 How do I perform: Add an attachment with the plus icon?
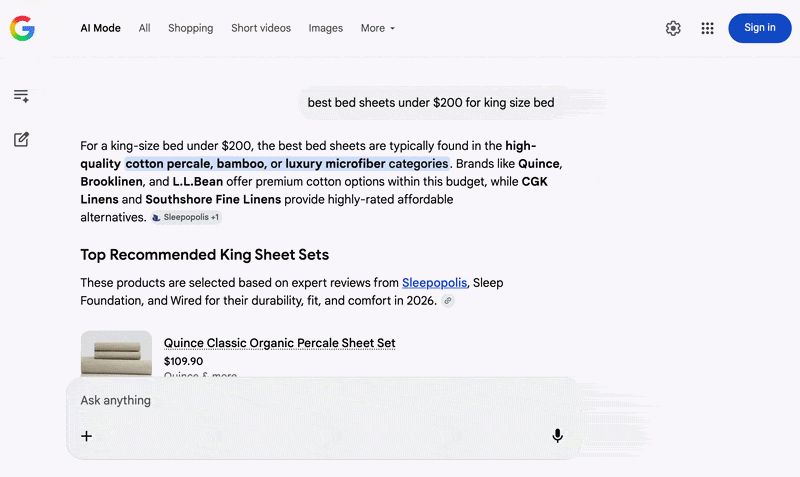coord(87,436)
